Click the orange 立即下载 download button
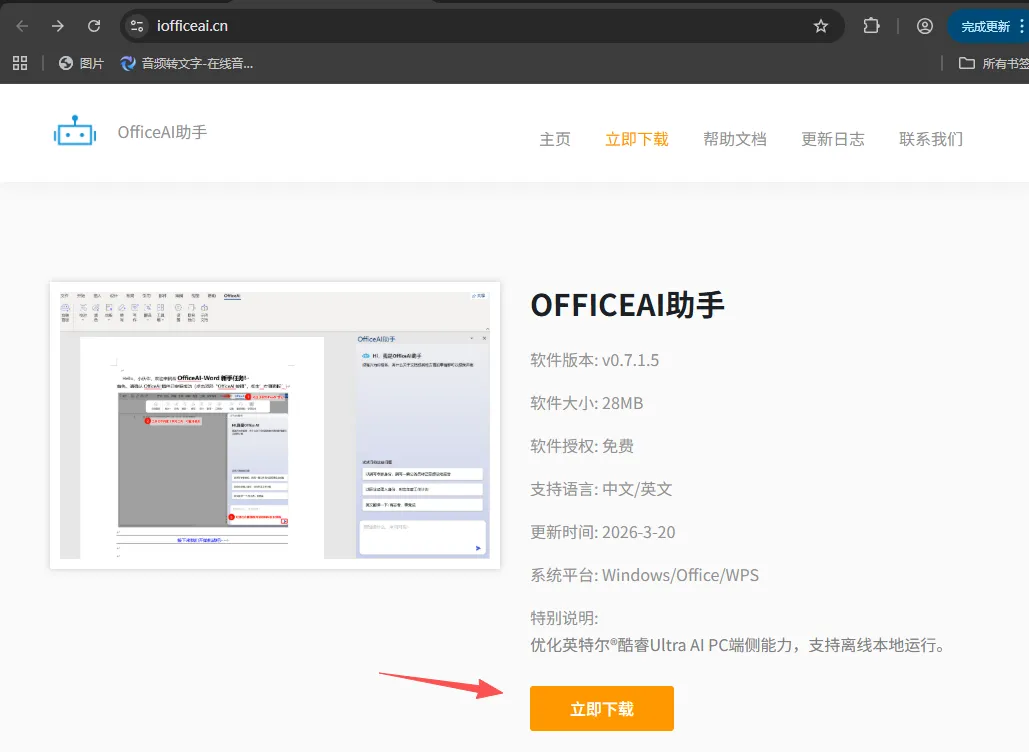 click(x=602, y=709)
